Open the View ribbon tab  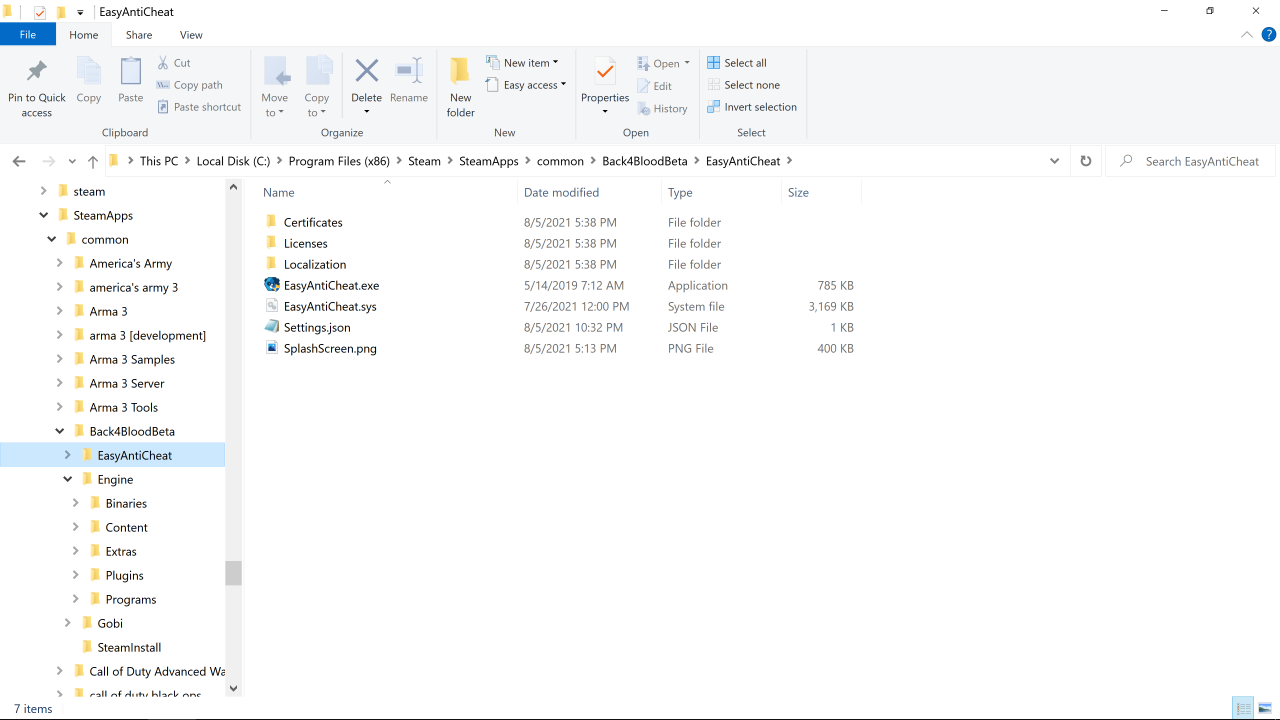(x=191, y=35)
